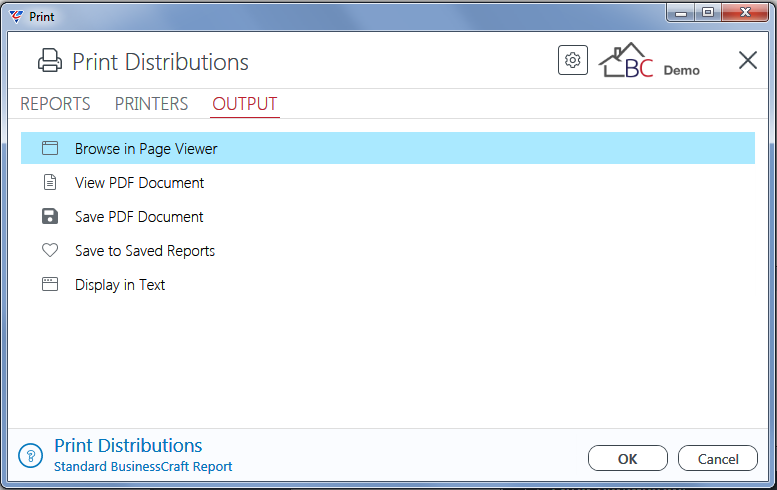Image resolution: width=777 pixels, height=490 pixels.
Task: Click the floppy disk save icon
Action: 50,217
